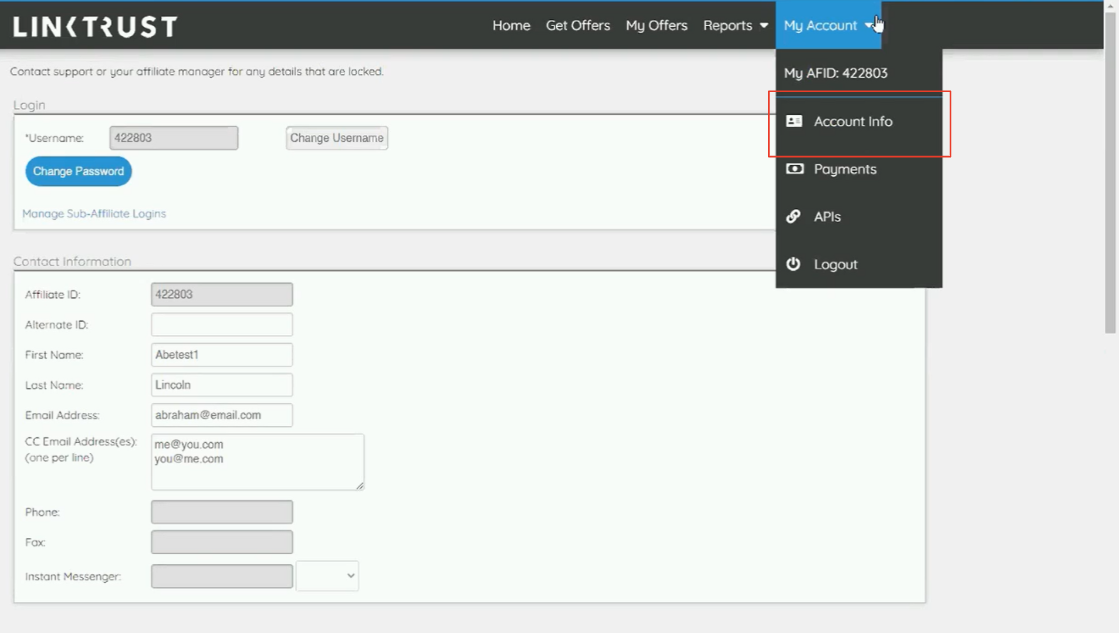
Task: Collapse the My Account dropdown
Action: click(x=827, y=25)
